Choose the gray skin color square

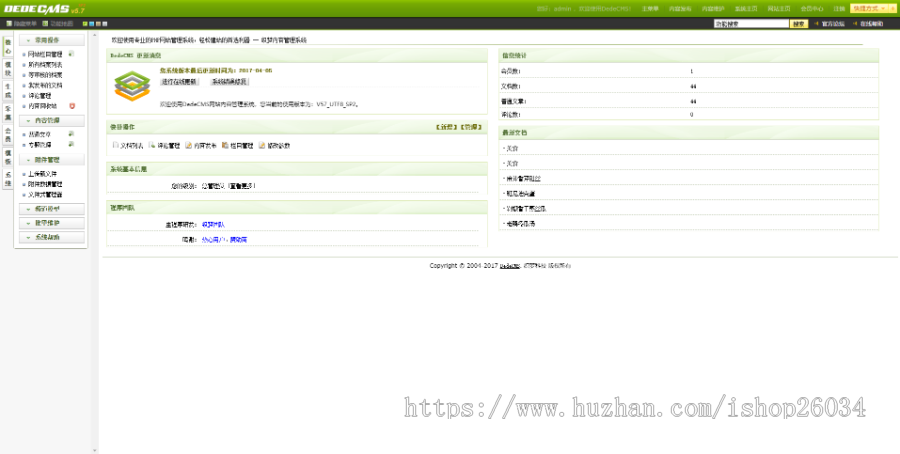105,24
